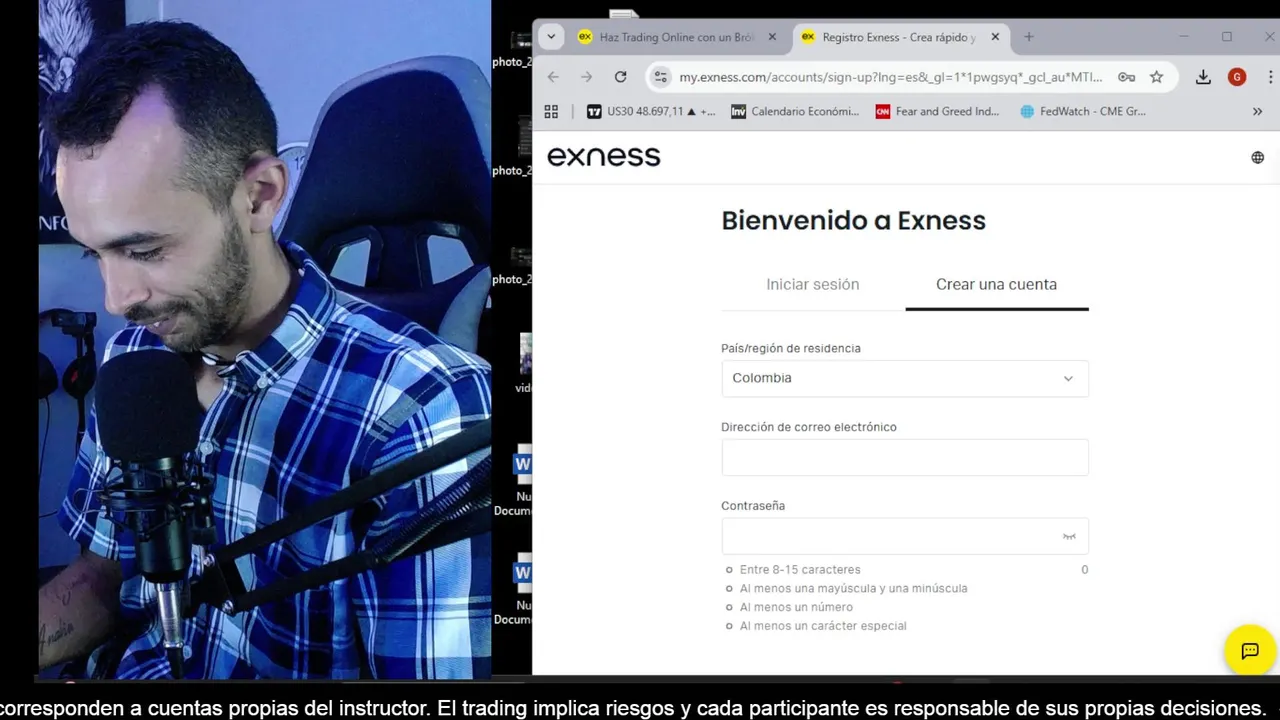Click 'Al menos un carácter especial' requirement
This screenshot has height=720, width=1280.
click(x=823, y=626)
